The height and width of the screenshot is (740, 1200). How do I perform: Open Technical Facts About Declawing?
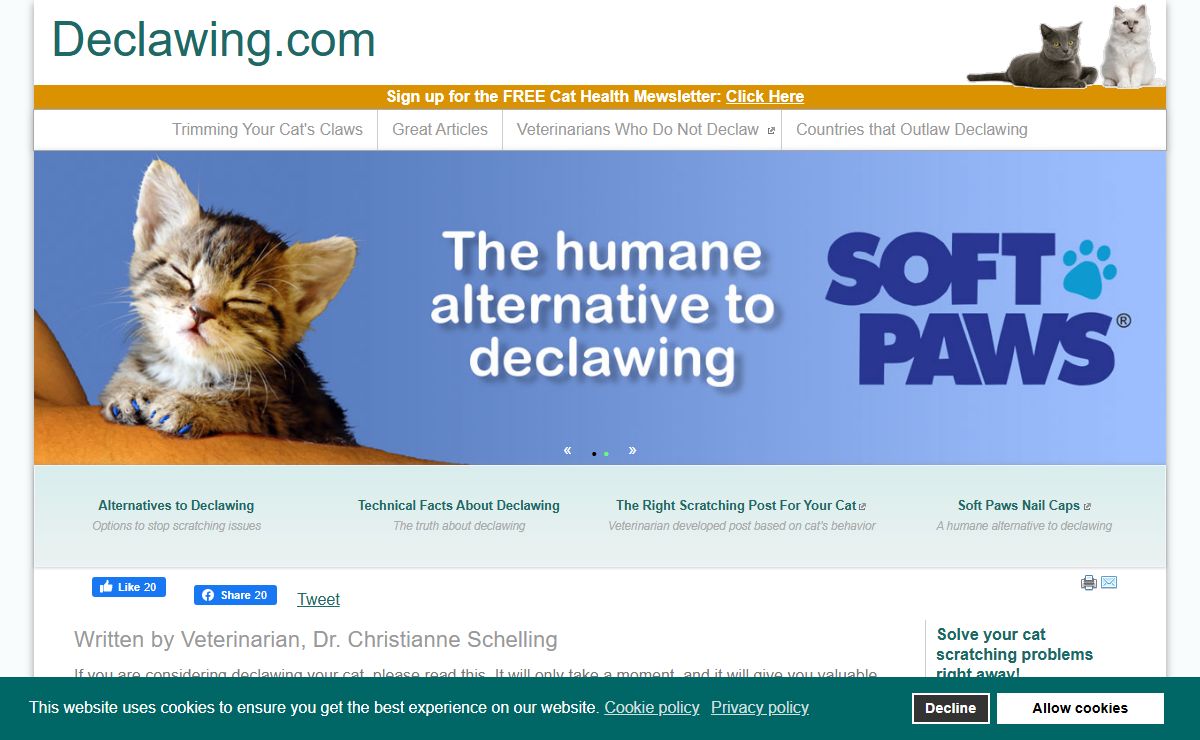point(459,506)
